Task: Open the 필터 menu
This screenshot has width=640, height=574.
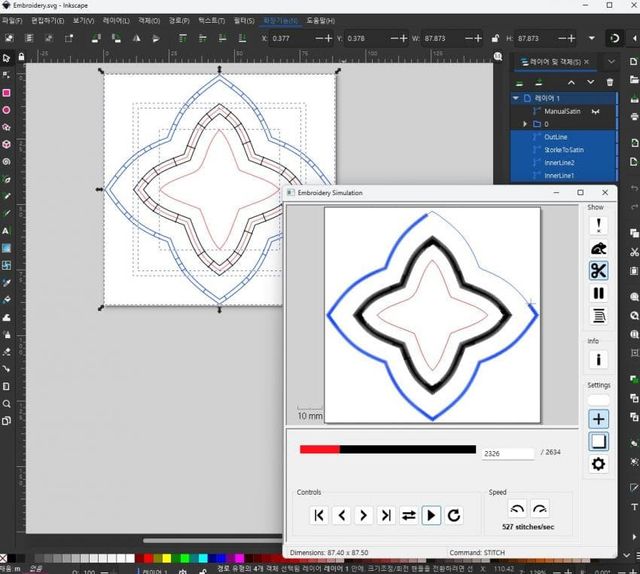Action: pyautogui.click(x=243, y=20)
